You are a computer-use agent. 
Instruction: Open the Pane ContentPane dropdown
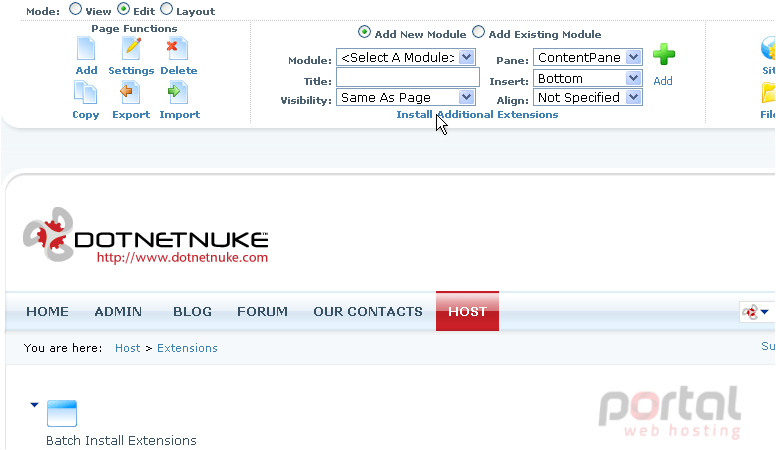pos(587,57)
